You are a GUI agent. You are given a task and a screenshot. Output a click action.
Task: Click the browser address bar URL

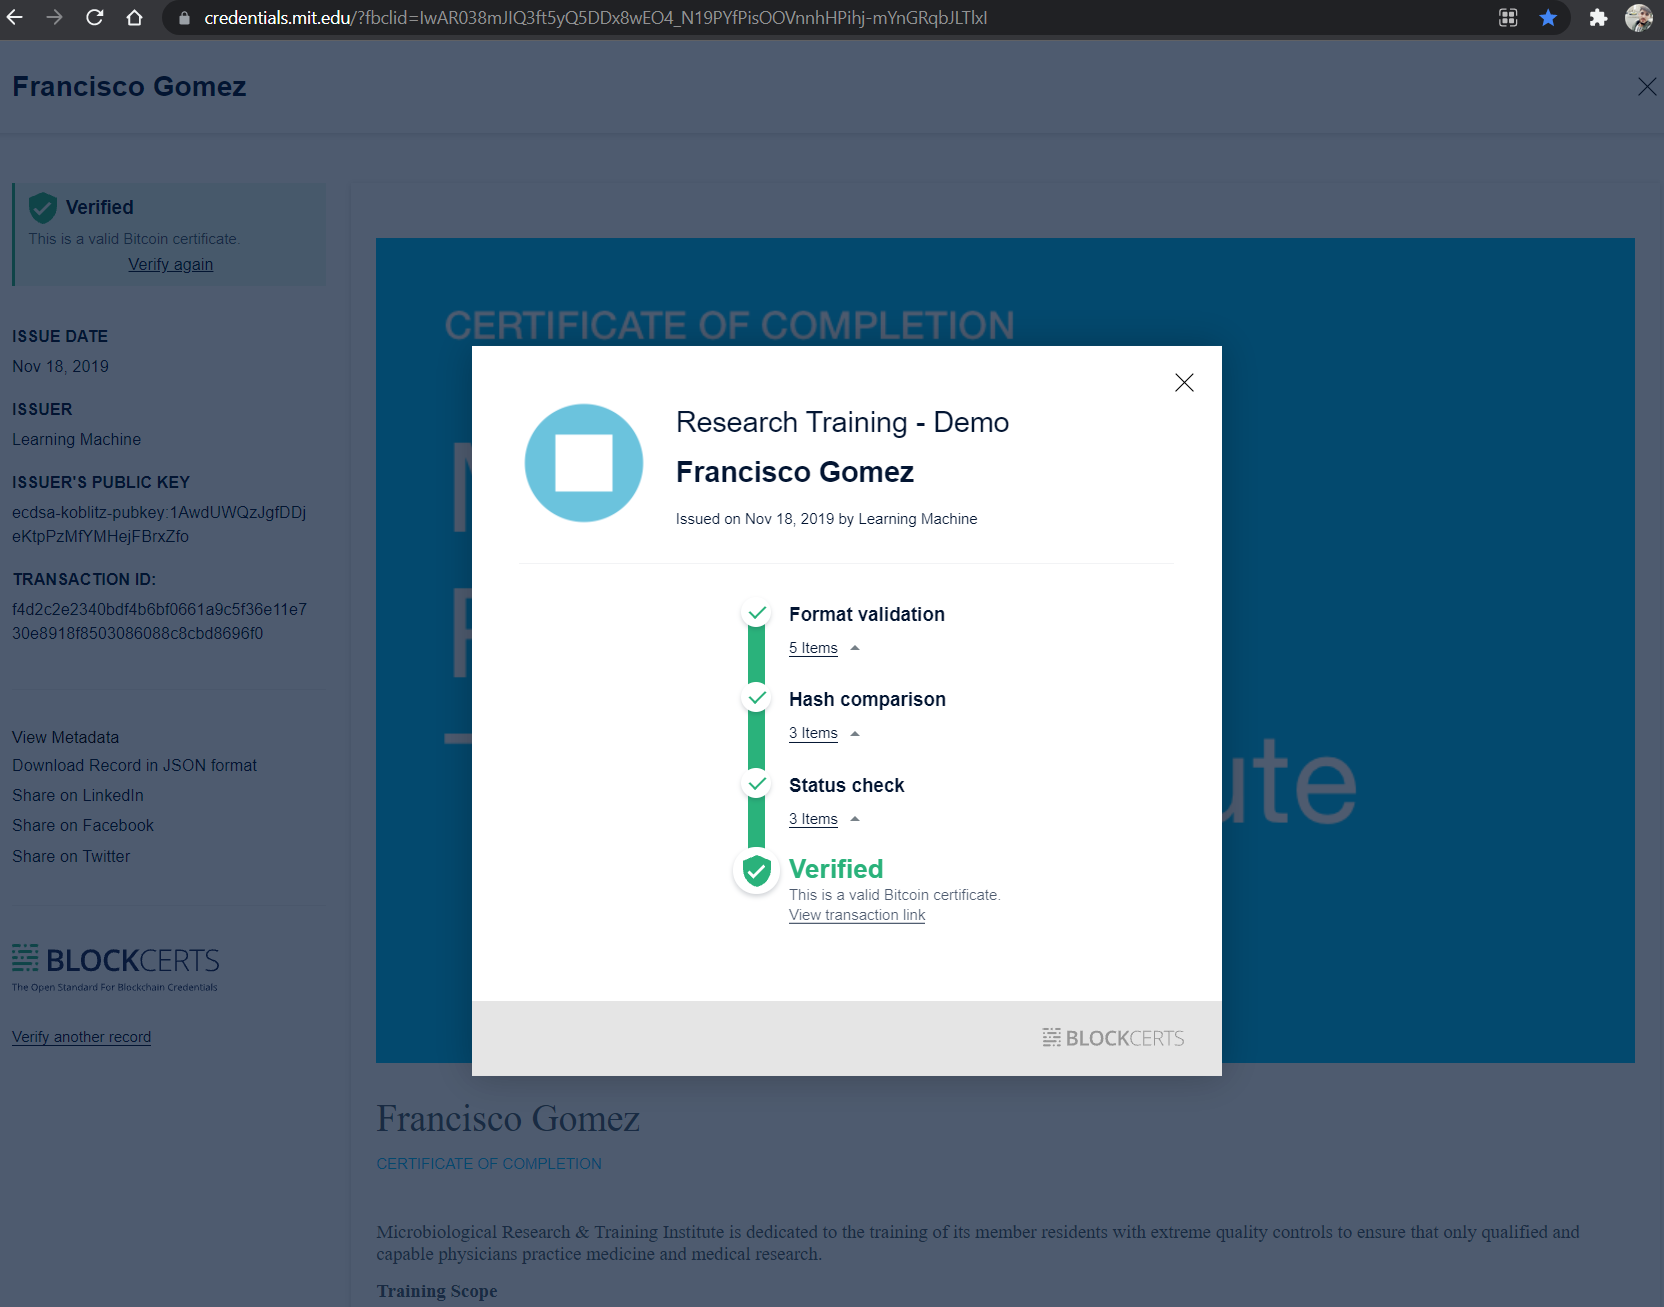pos(595,18)
